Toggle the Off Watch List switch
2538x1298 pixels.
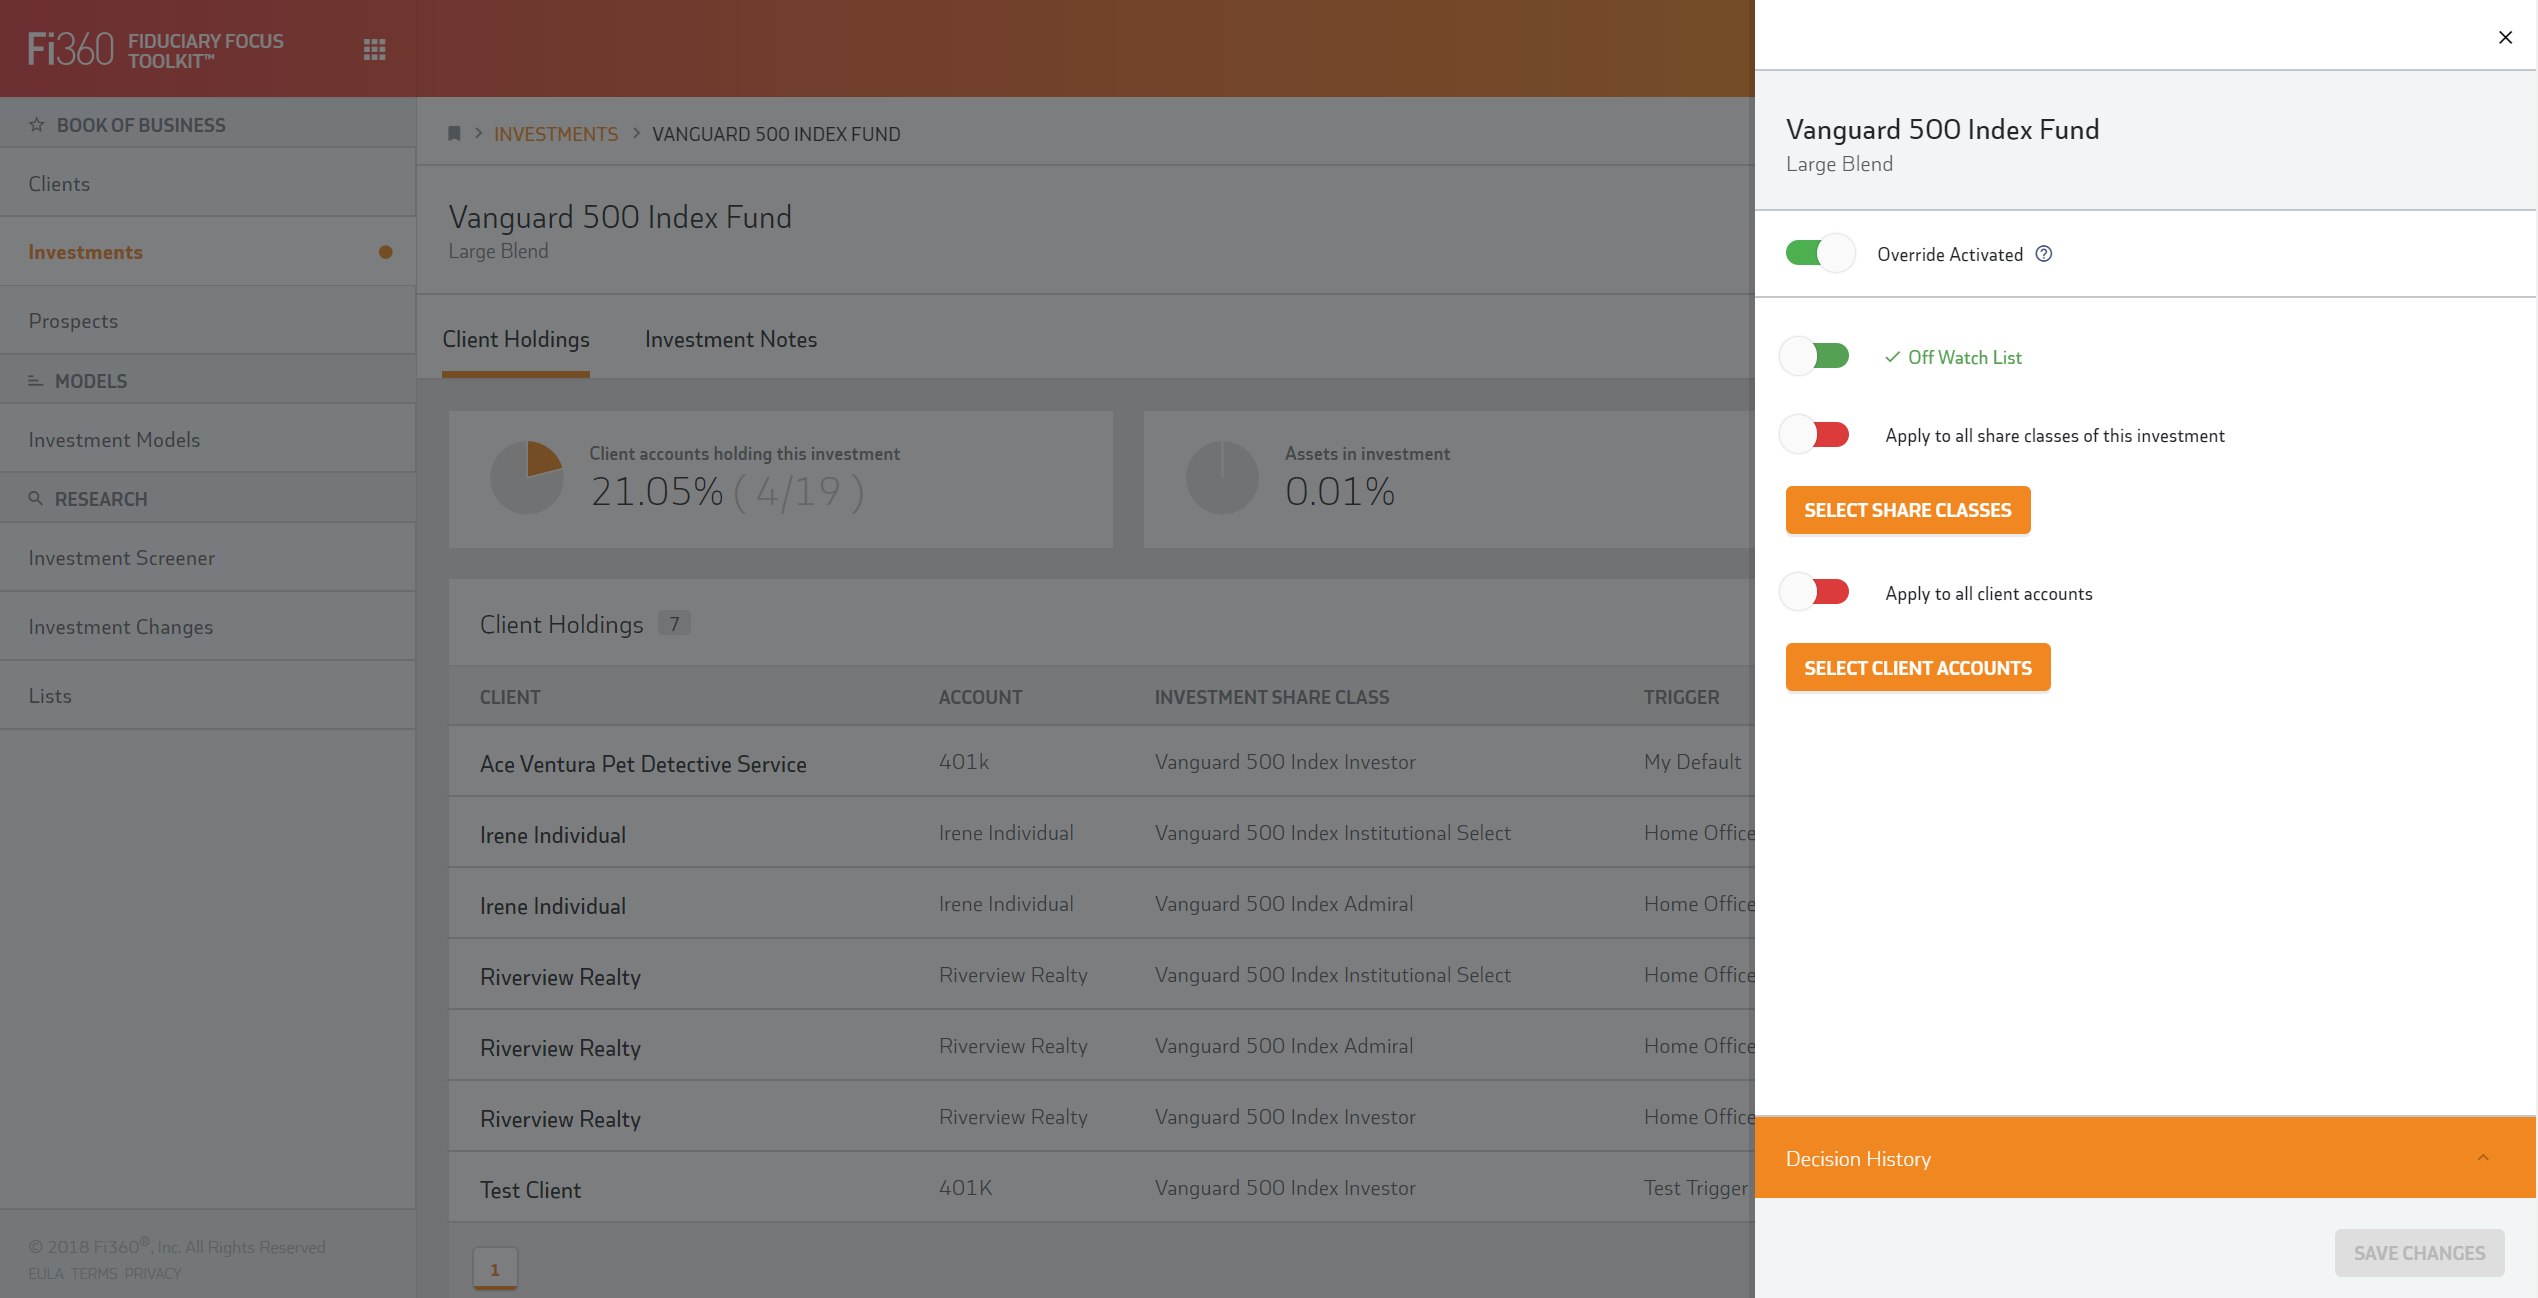pos(1814,356)
